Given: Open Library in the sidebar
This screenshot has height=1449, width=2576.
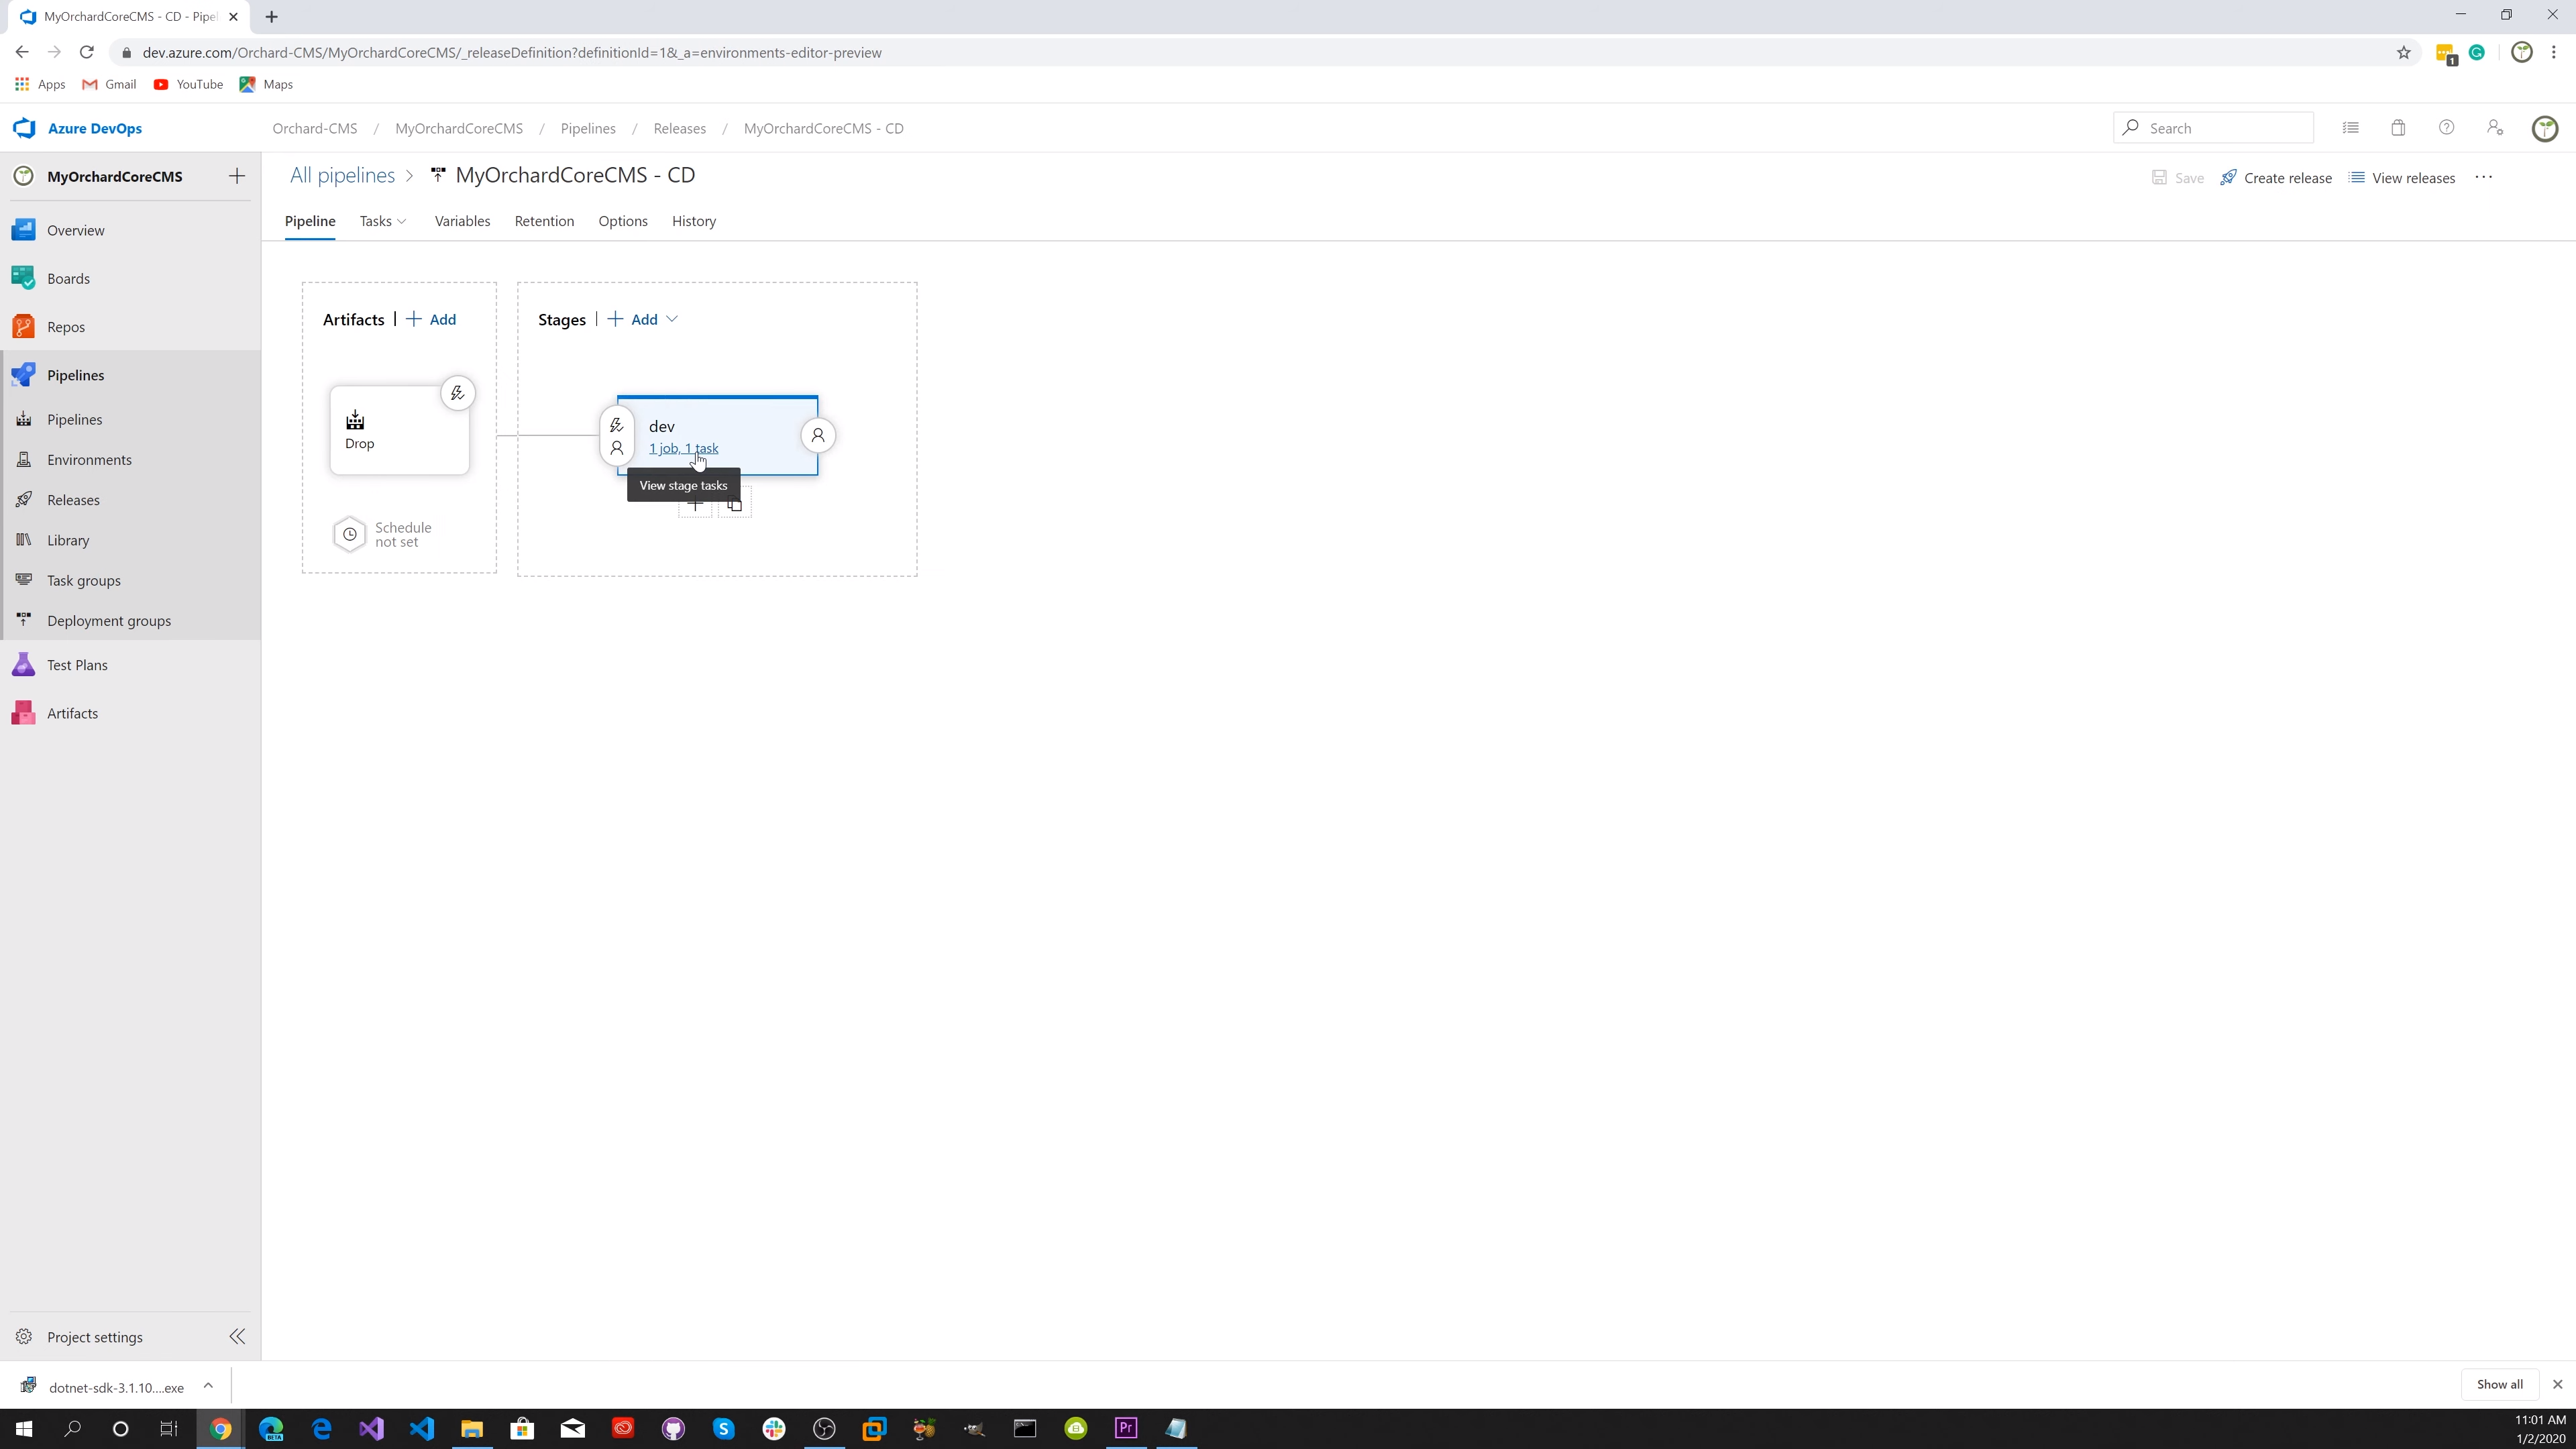Looking at the screenshot, I should pos(68,540).
